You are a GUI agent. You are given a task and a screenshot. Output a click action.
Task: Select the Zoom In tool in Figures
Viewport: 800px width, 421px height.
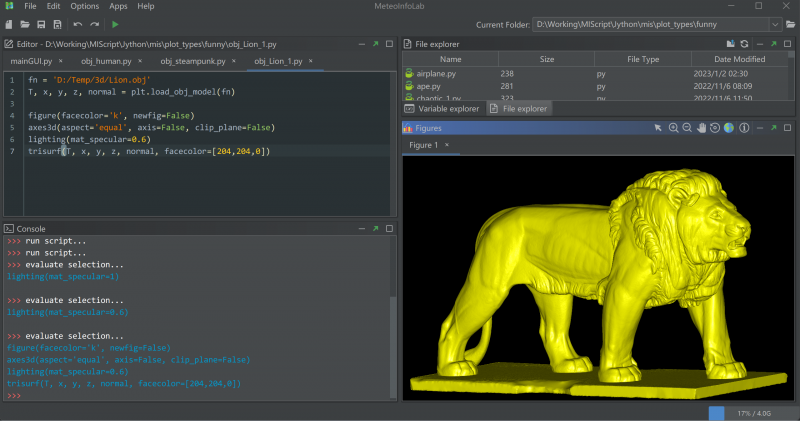(673, 128)
